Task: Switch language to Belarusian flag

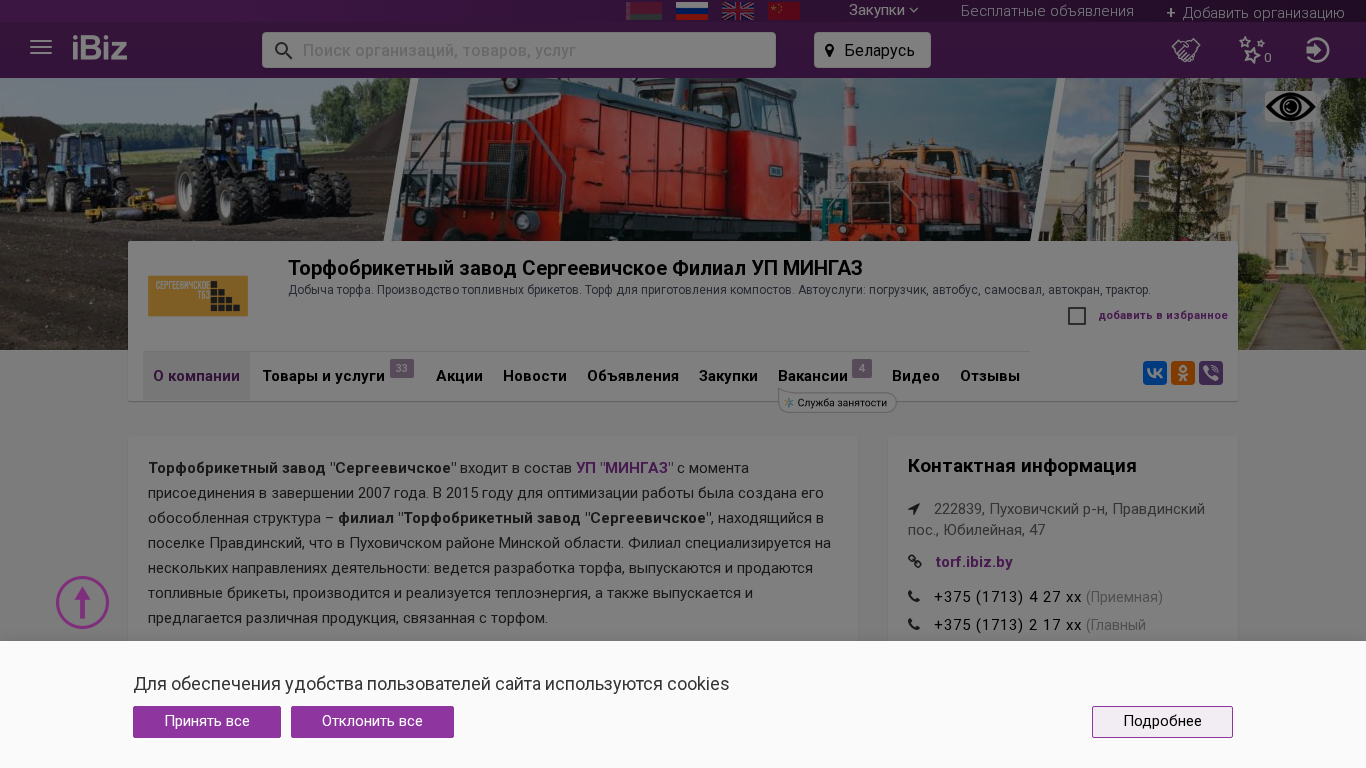Action: 644,10
